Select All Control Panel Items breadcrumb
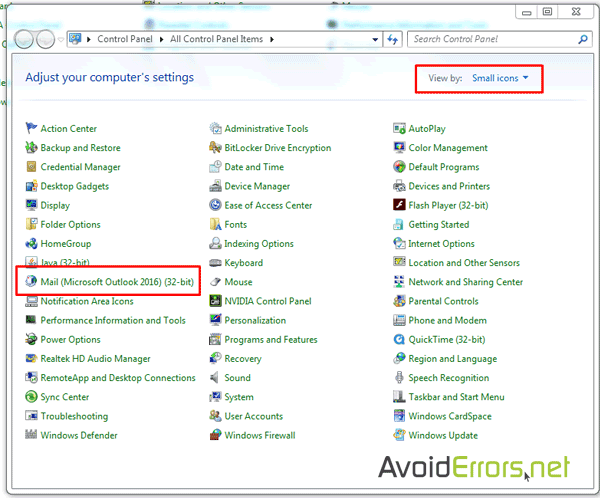This screenshot has height=498, width=600. point(217,40)
